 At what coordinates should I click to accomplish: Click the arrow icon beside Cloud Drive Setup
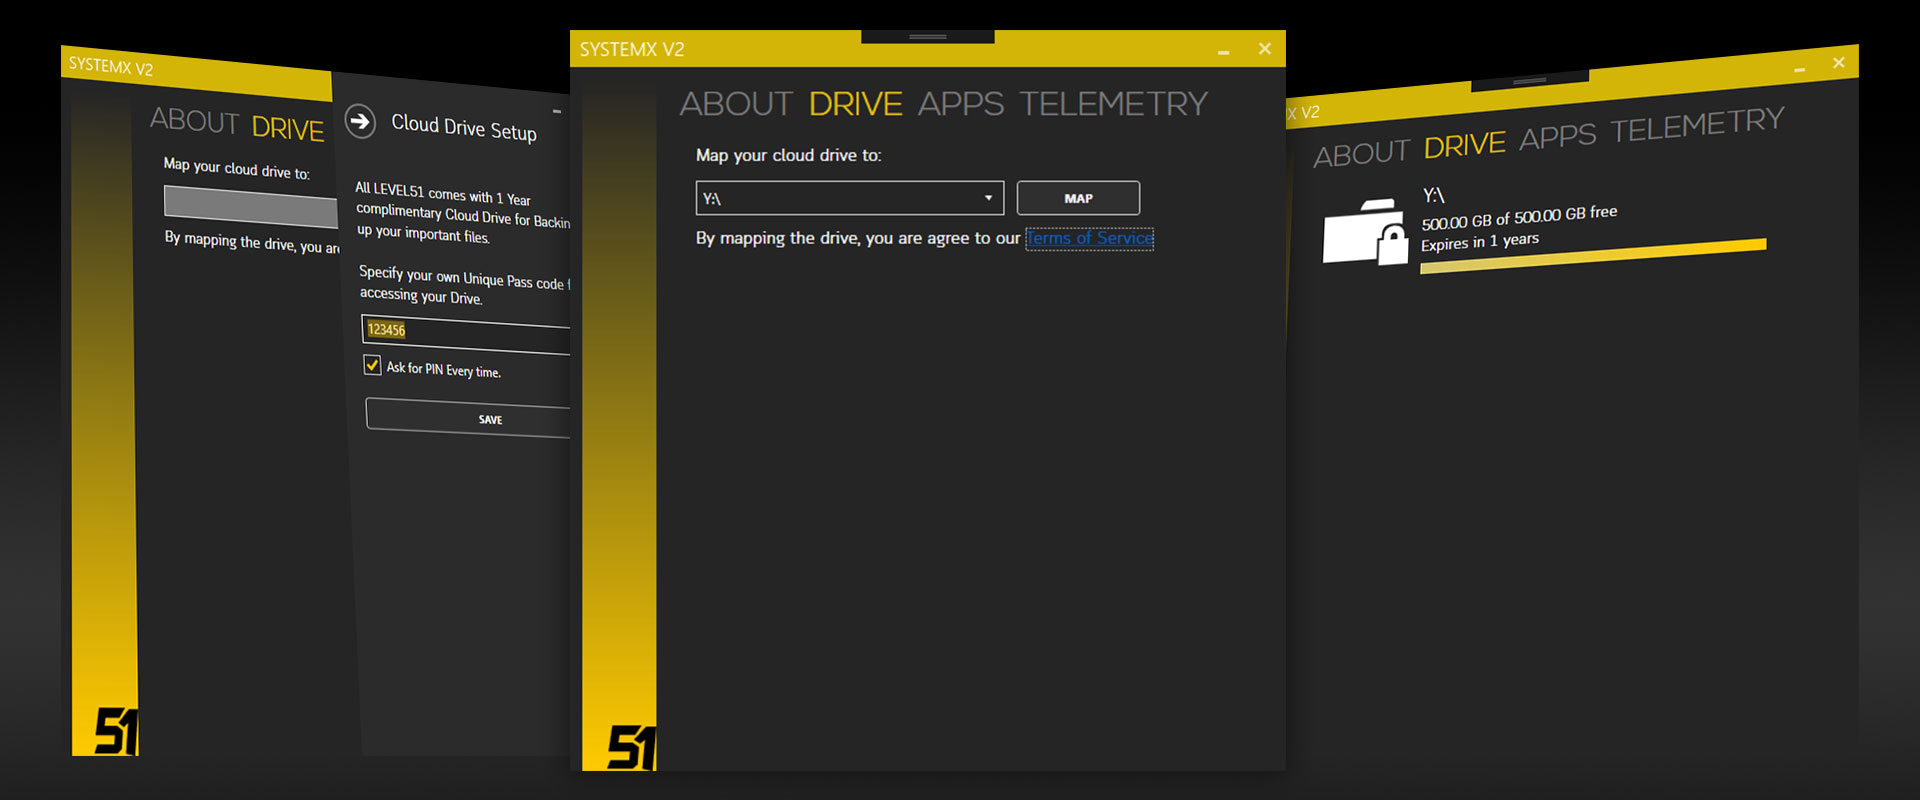[x=360, y=121]
